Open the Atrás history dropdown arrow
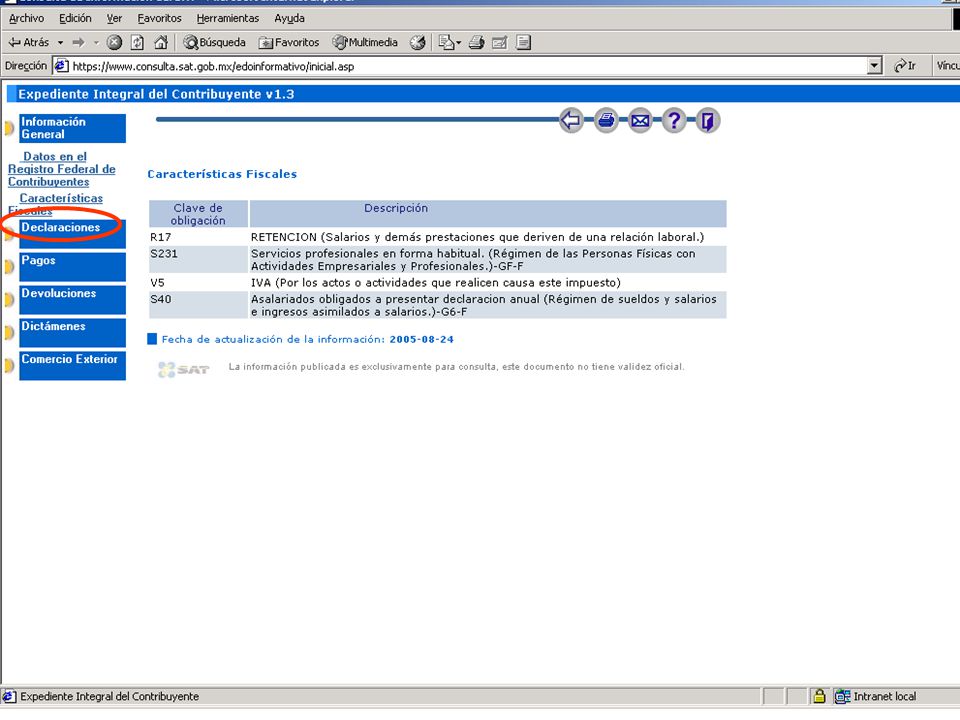960x720 pixels. point(60,42)
